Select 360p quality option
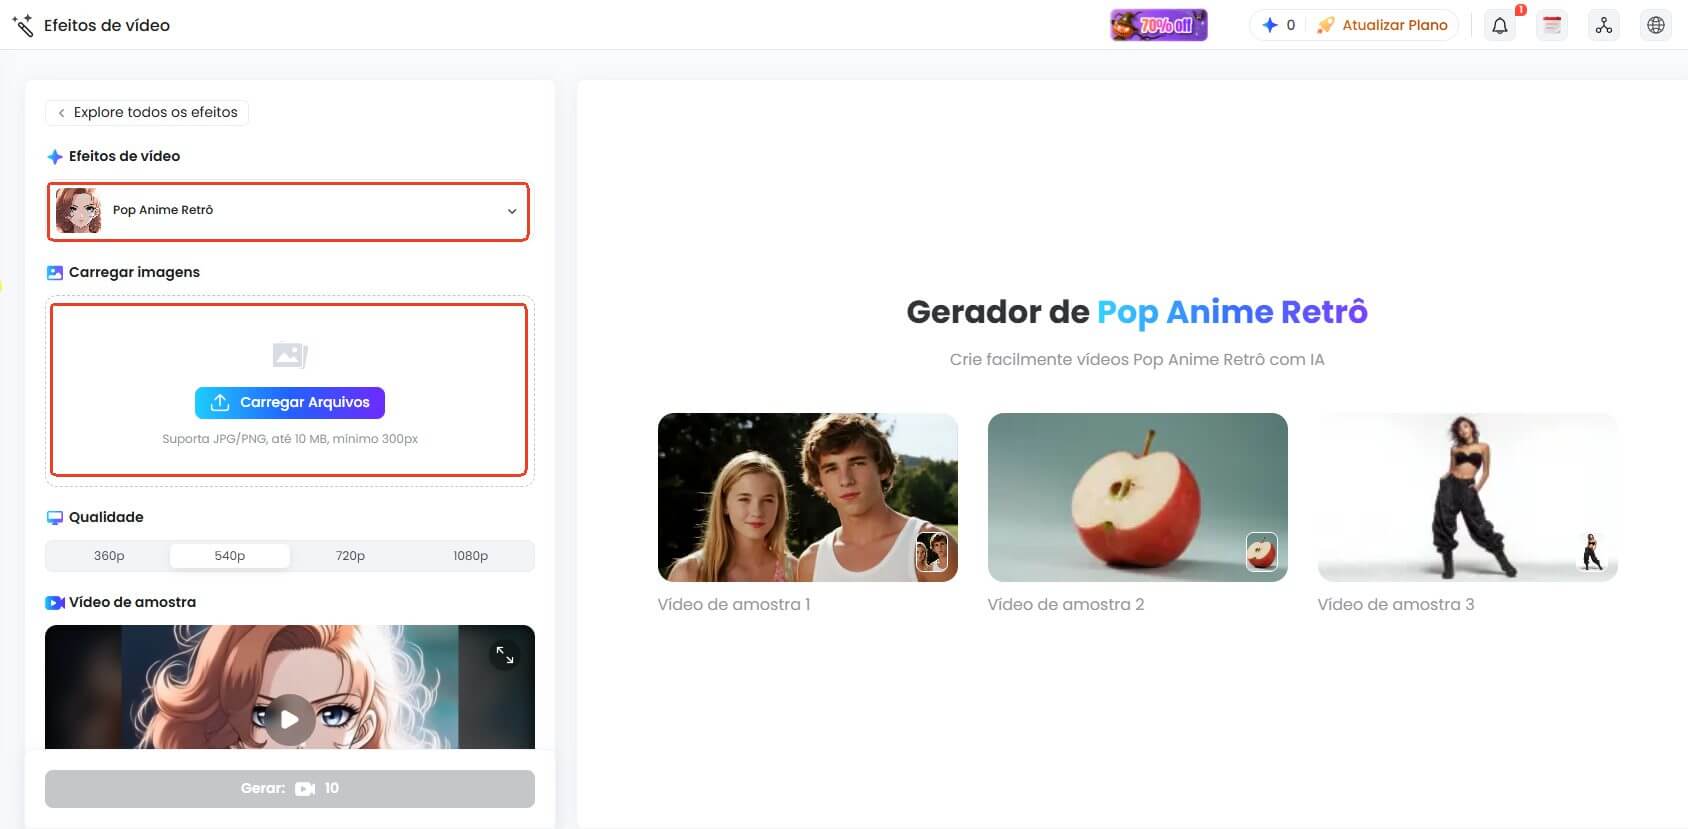Viewport: 1688px width, 829px height. pos(109,556)
